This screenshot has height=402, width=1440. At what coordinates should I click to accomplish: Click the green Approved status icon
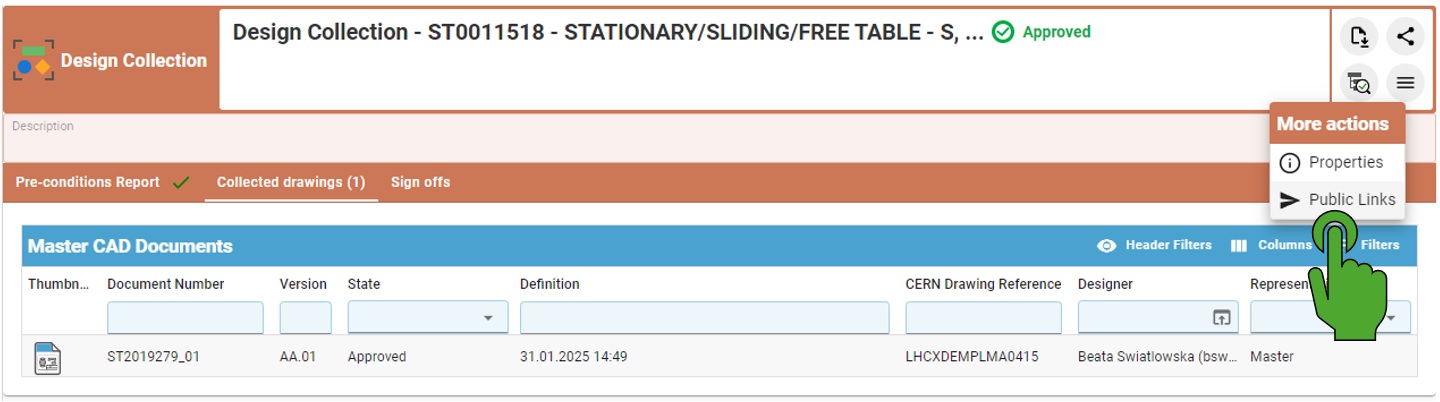[1003, 32]
